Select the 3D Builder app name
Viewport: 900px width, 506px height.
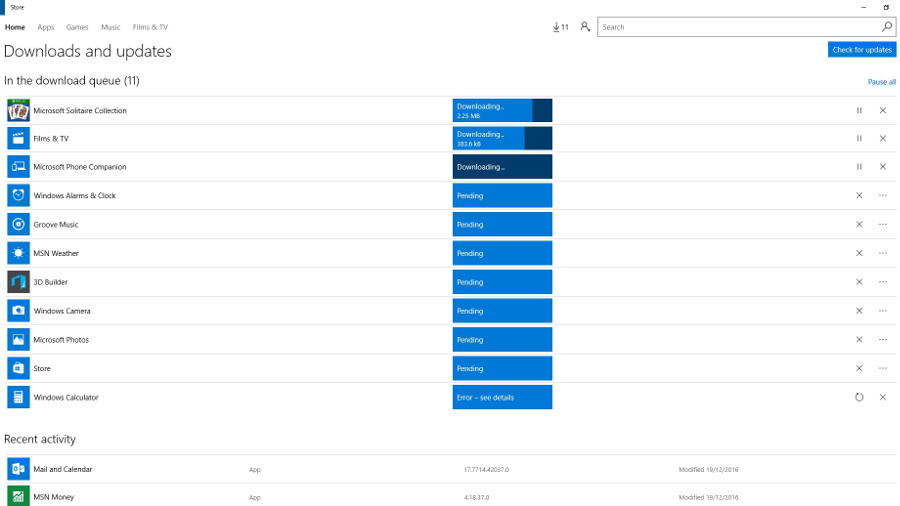51,282
